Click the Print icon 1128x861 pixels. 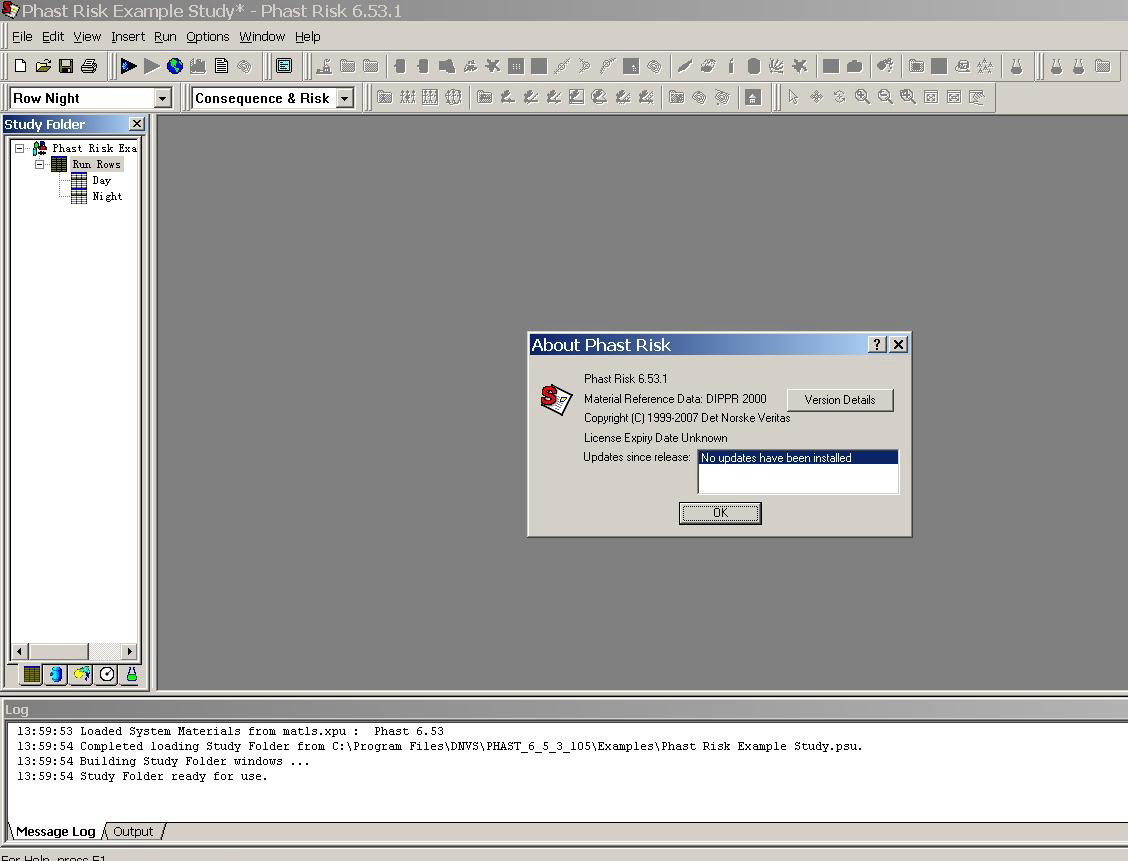[88, 66]
